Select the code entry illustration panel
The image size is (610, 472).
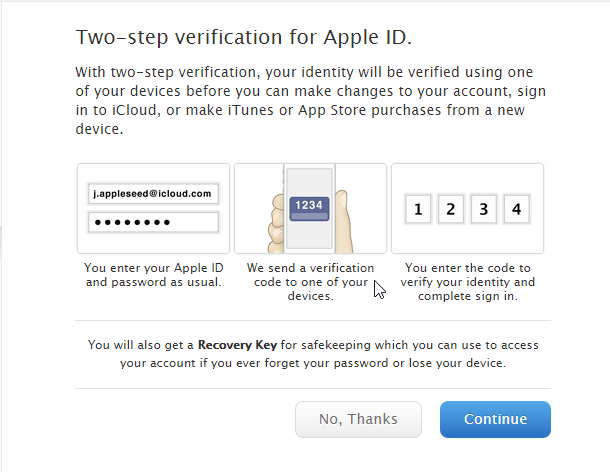pos(467,208)
